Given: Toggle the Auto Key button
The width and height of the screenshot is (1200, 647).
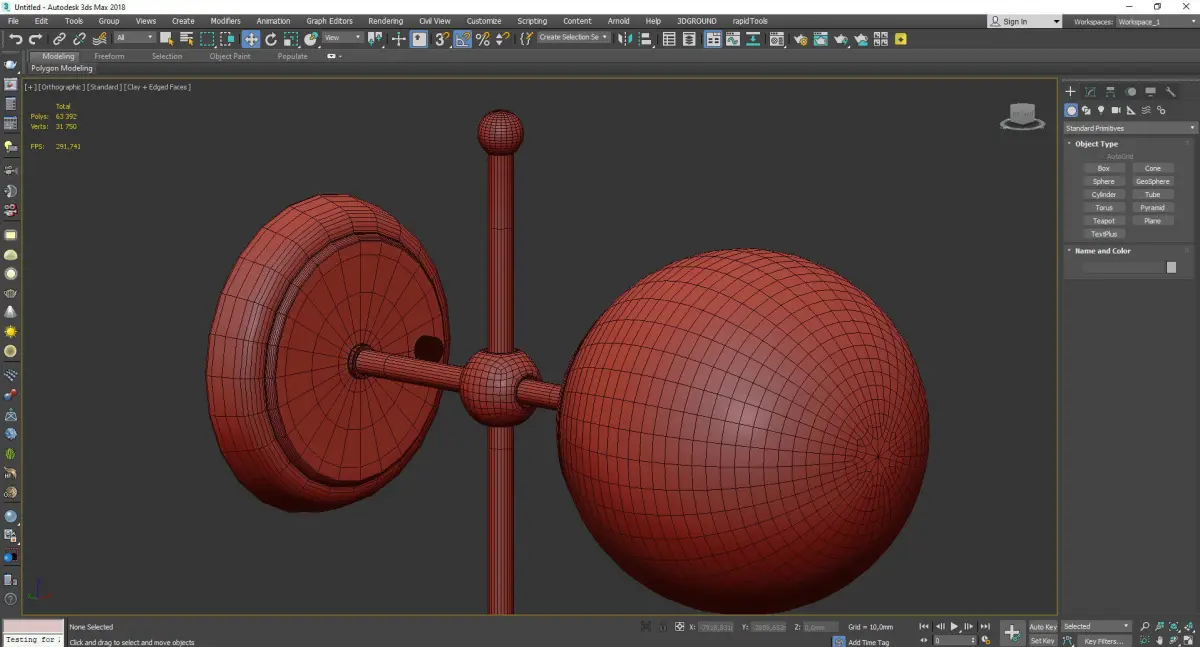Looking at the screenshot, I should pyautogui.click(x=1043, y=627).
